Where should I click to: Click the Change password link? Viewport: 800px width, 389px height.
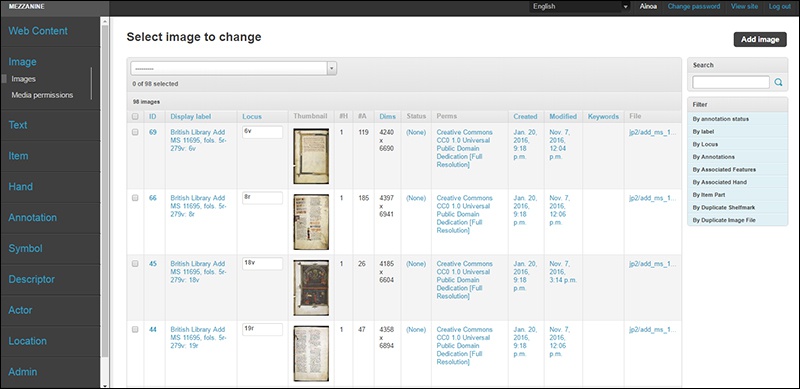click(694, 7)
